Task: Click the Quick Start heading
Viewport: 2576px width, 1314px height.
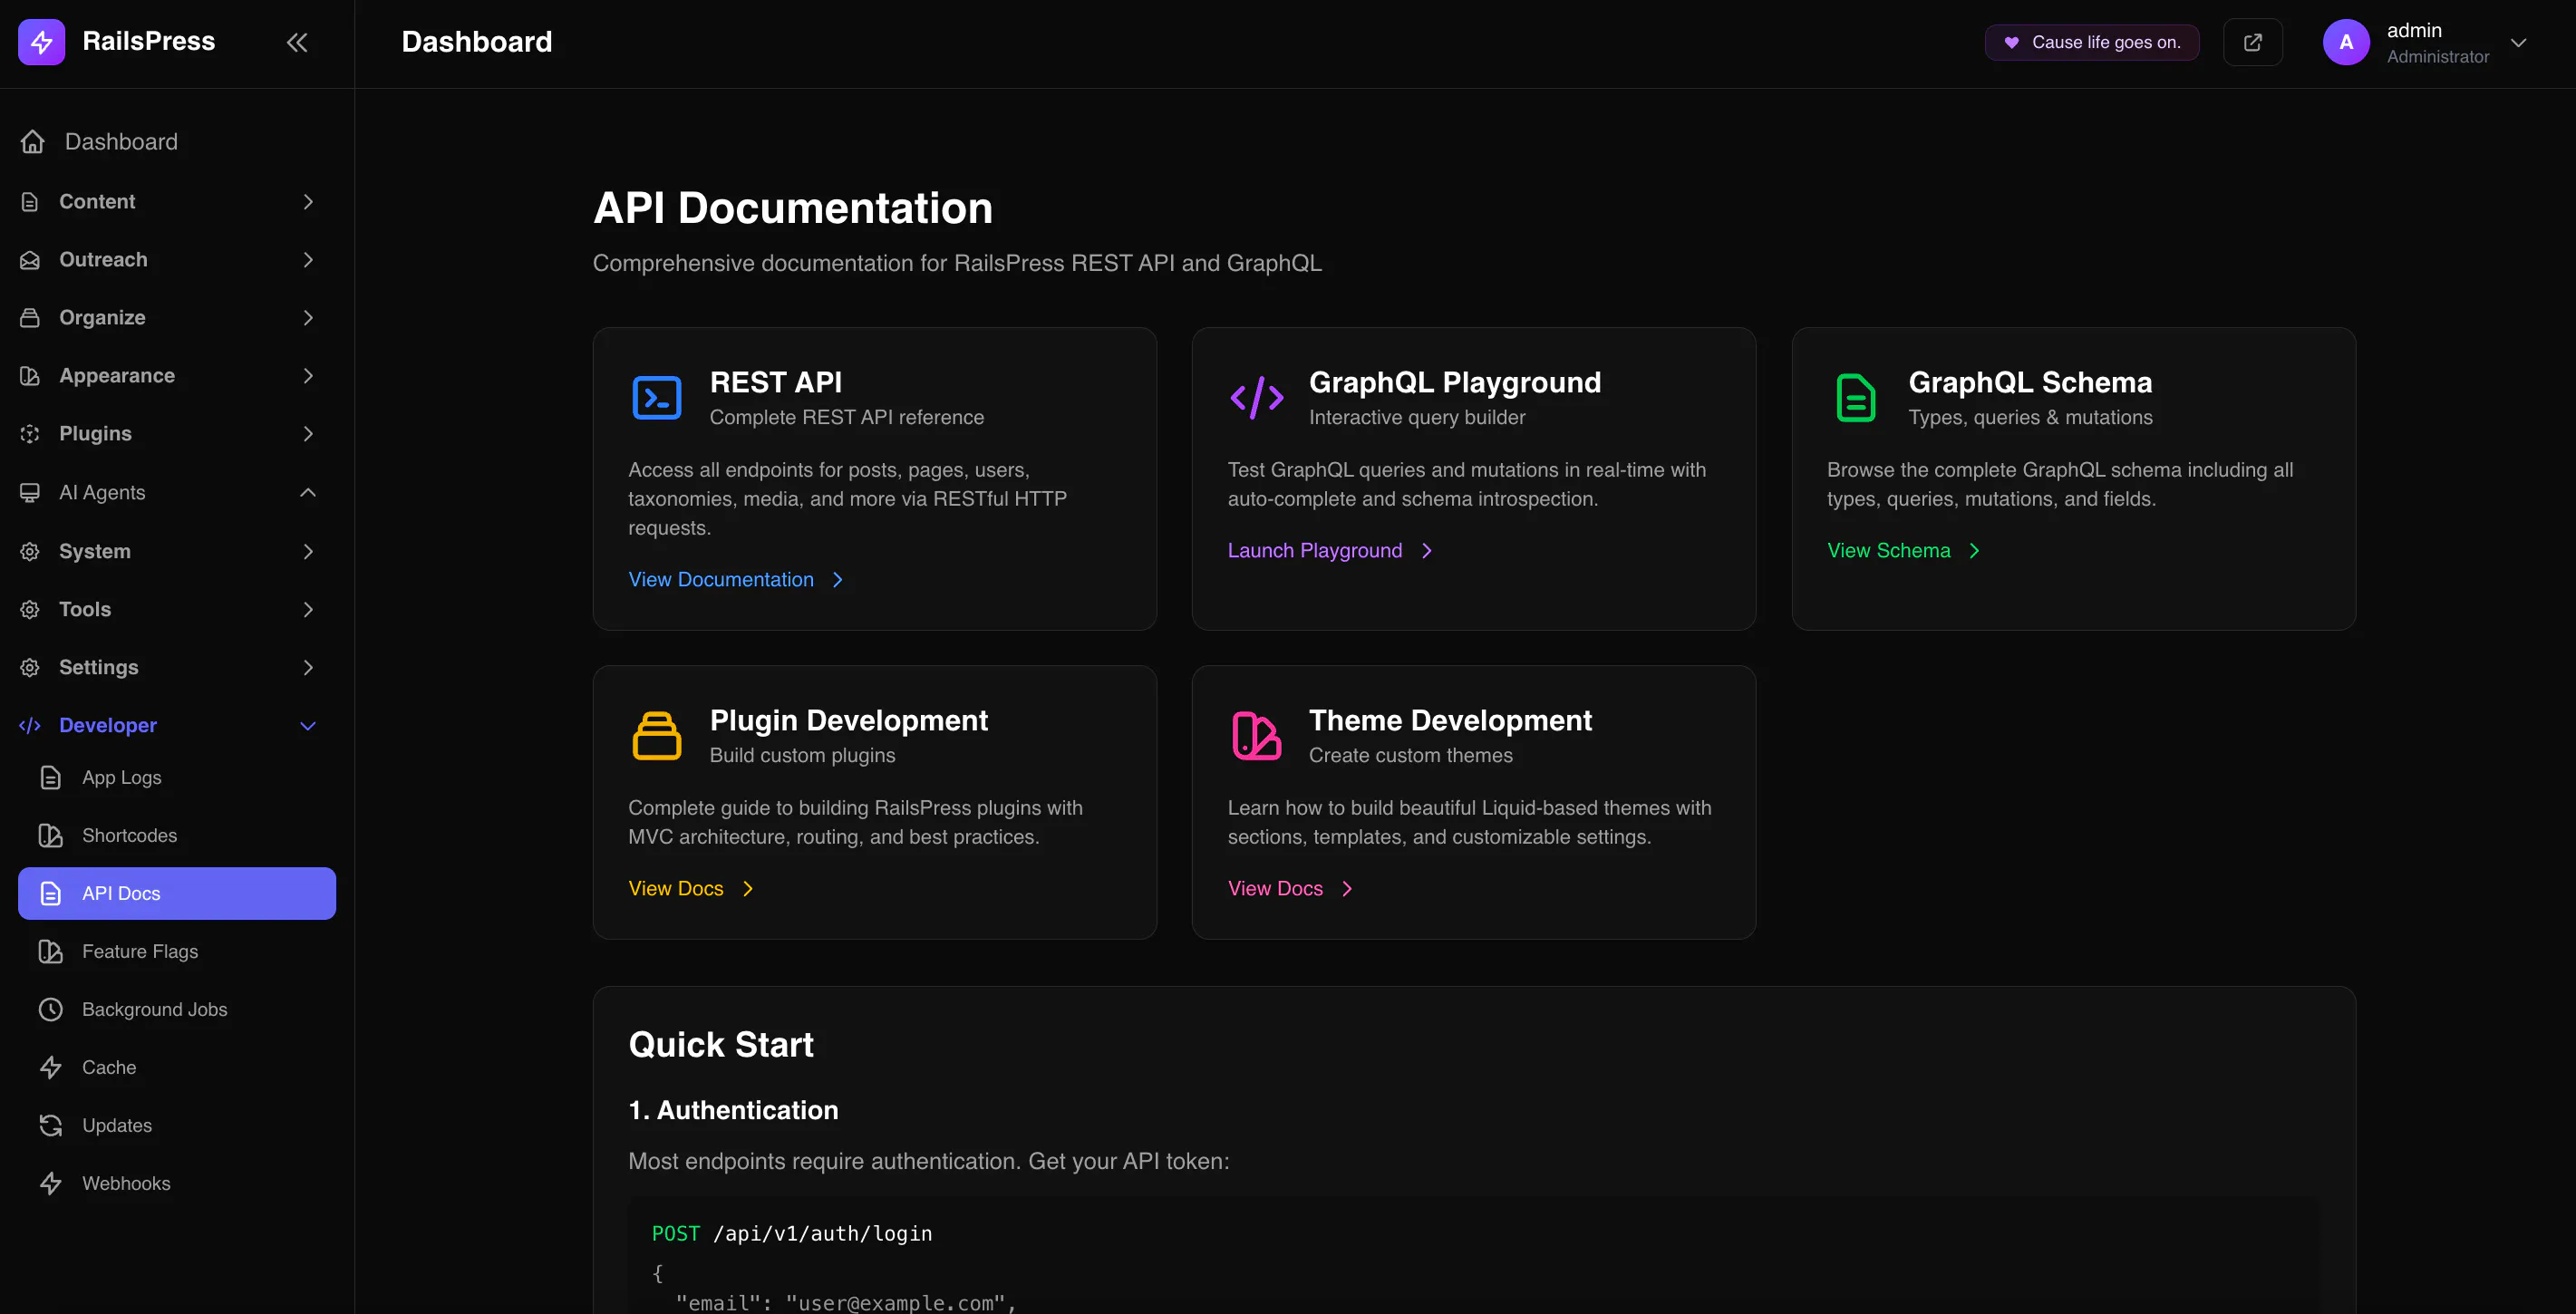Action: [721, 1045]
